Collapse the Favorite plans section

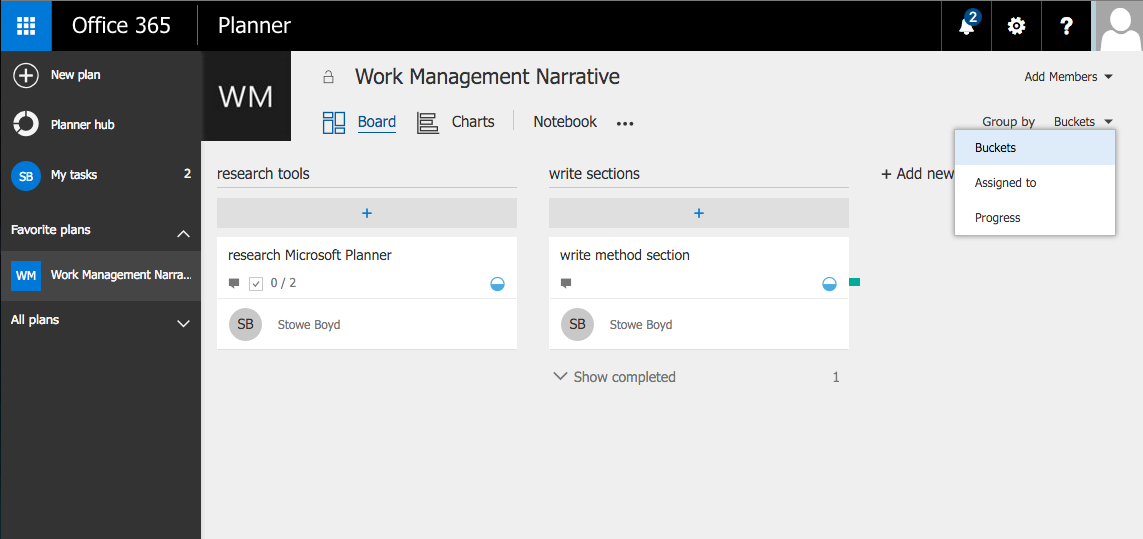(184, 233)
